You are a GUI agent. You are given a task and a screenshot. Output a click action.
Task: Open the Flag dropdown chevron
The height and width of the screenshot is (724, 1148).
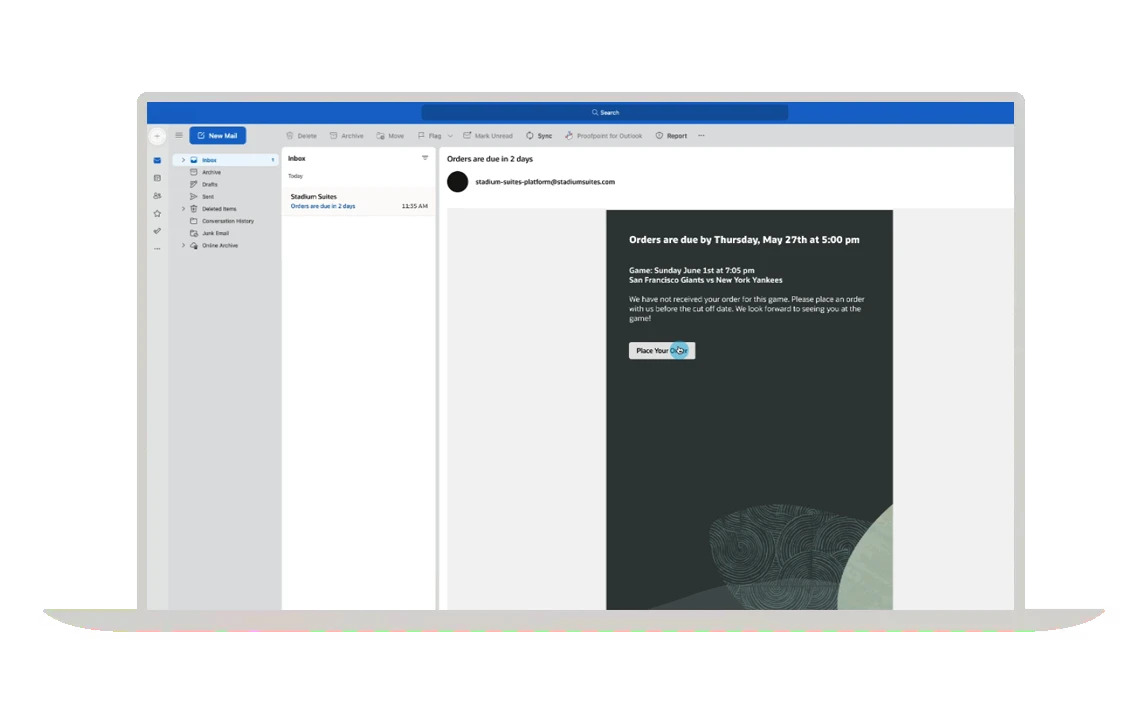(451, 136)
